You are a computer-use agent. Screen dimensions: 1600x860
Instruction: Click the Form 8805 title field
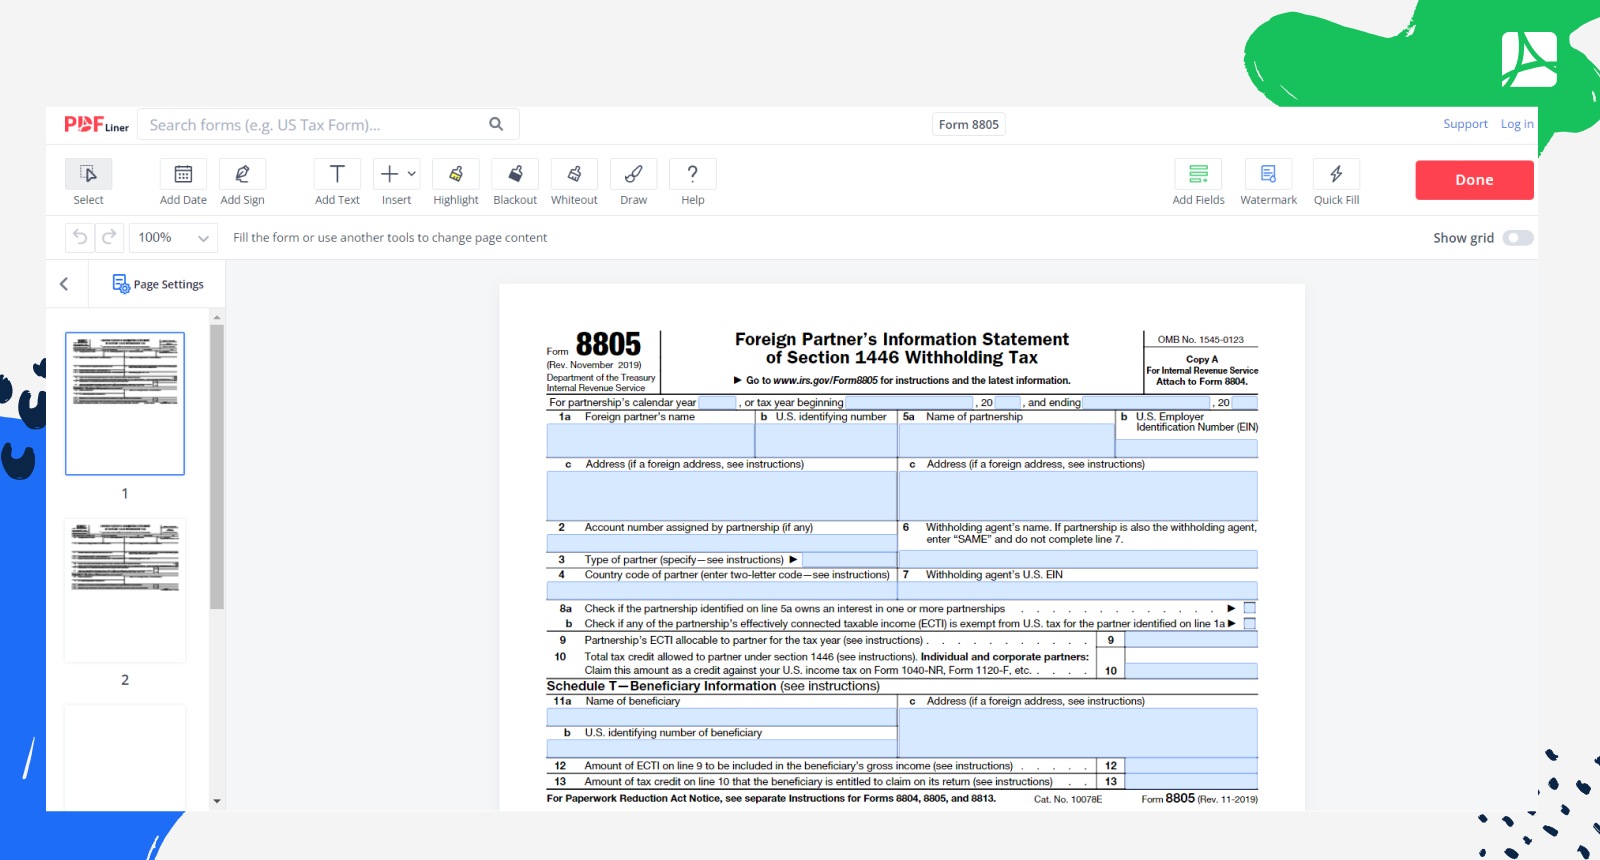[x=968, y=124]
